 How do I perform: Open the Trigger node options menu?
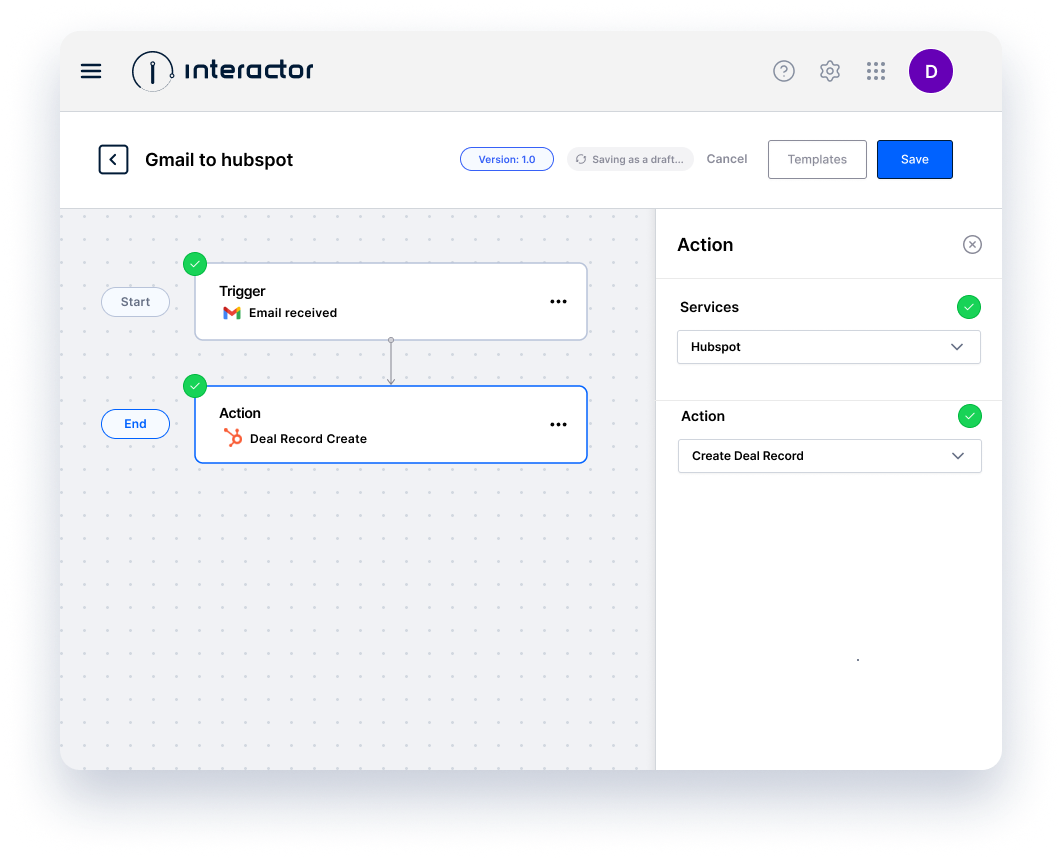[x=558, y=301]
